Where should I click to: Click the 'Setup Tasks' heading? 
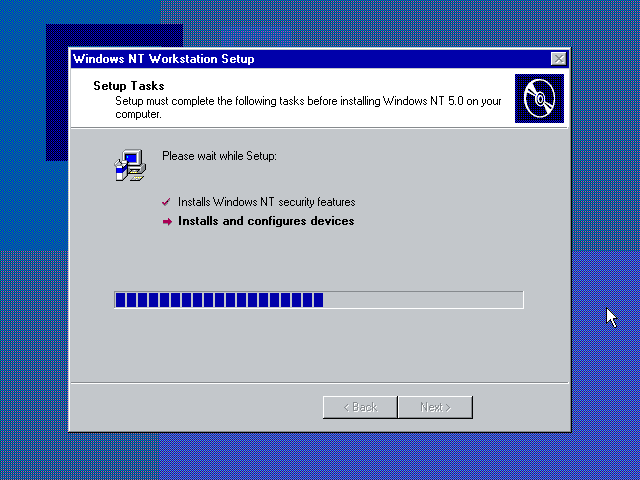129,86
